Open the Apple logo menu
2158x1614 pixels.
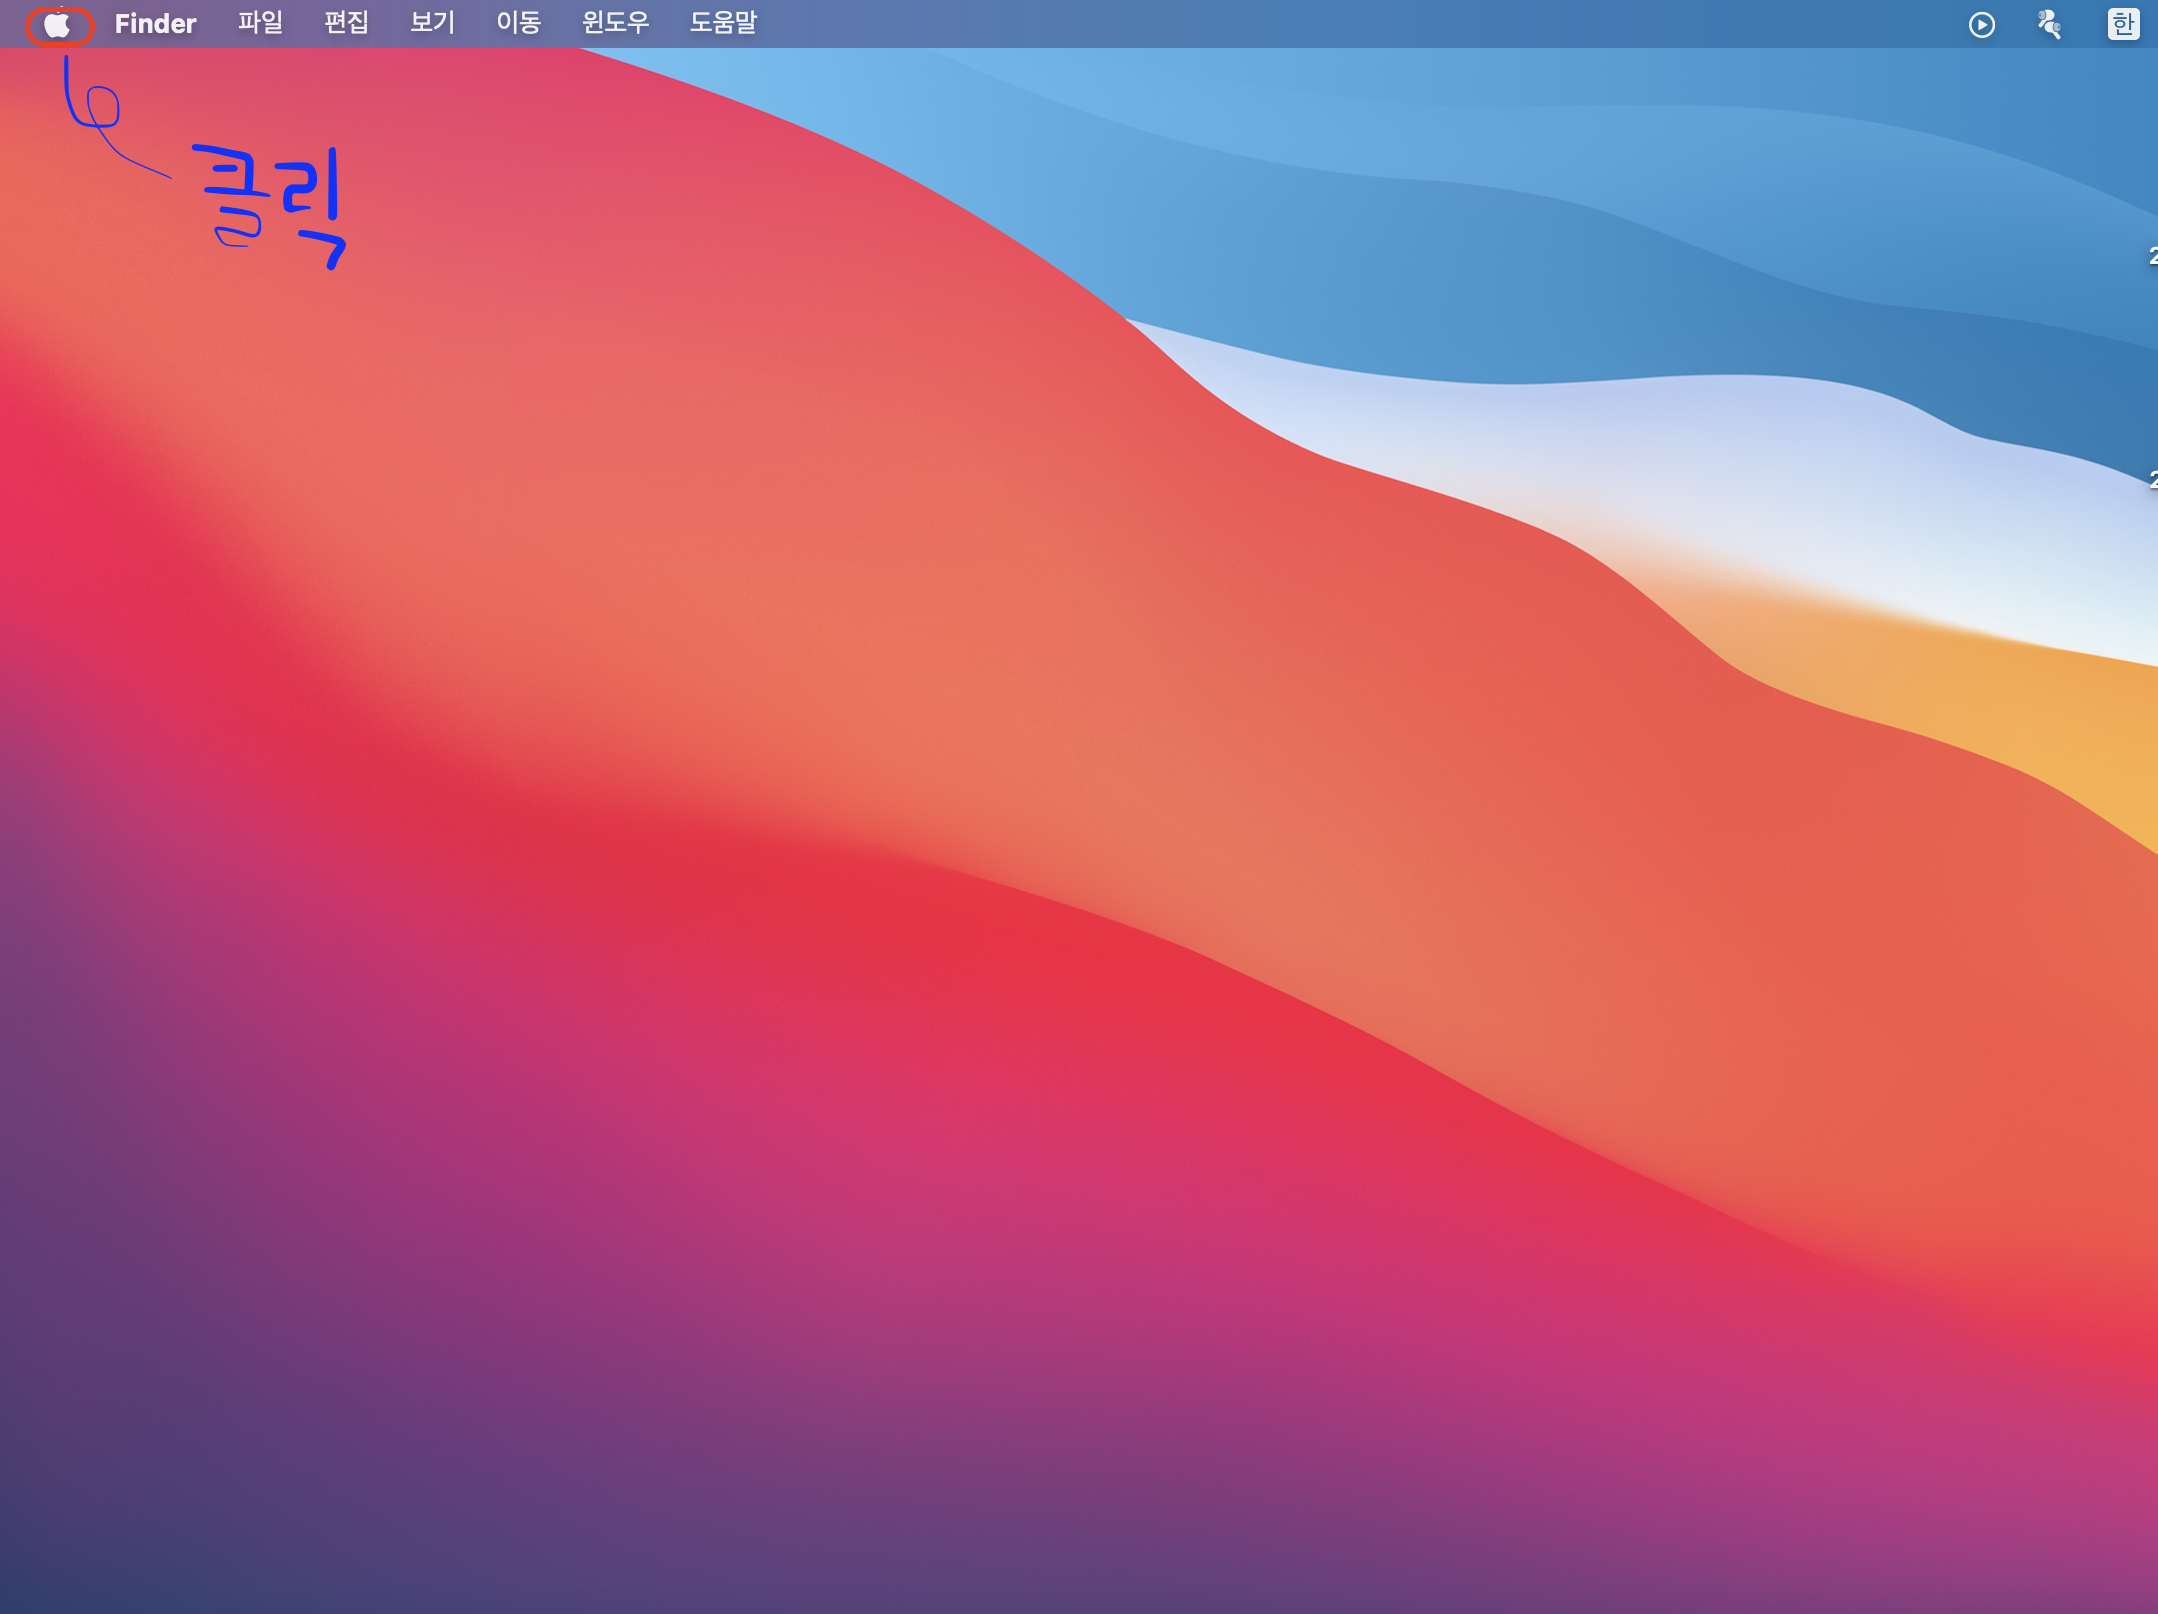pyautogui.click(x=57, y=24)
